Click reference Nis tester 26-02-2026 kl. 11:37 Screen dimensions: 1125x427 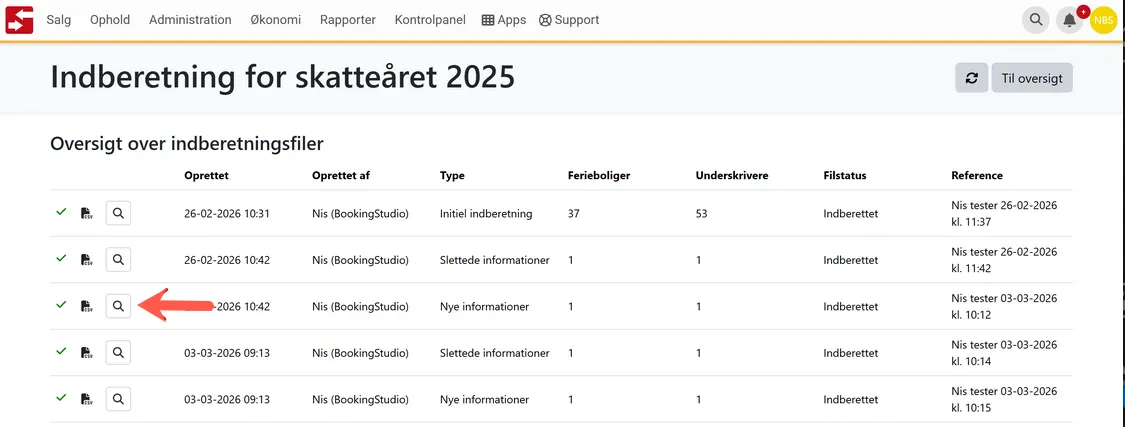[1004, 213]
